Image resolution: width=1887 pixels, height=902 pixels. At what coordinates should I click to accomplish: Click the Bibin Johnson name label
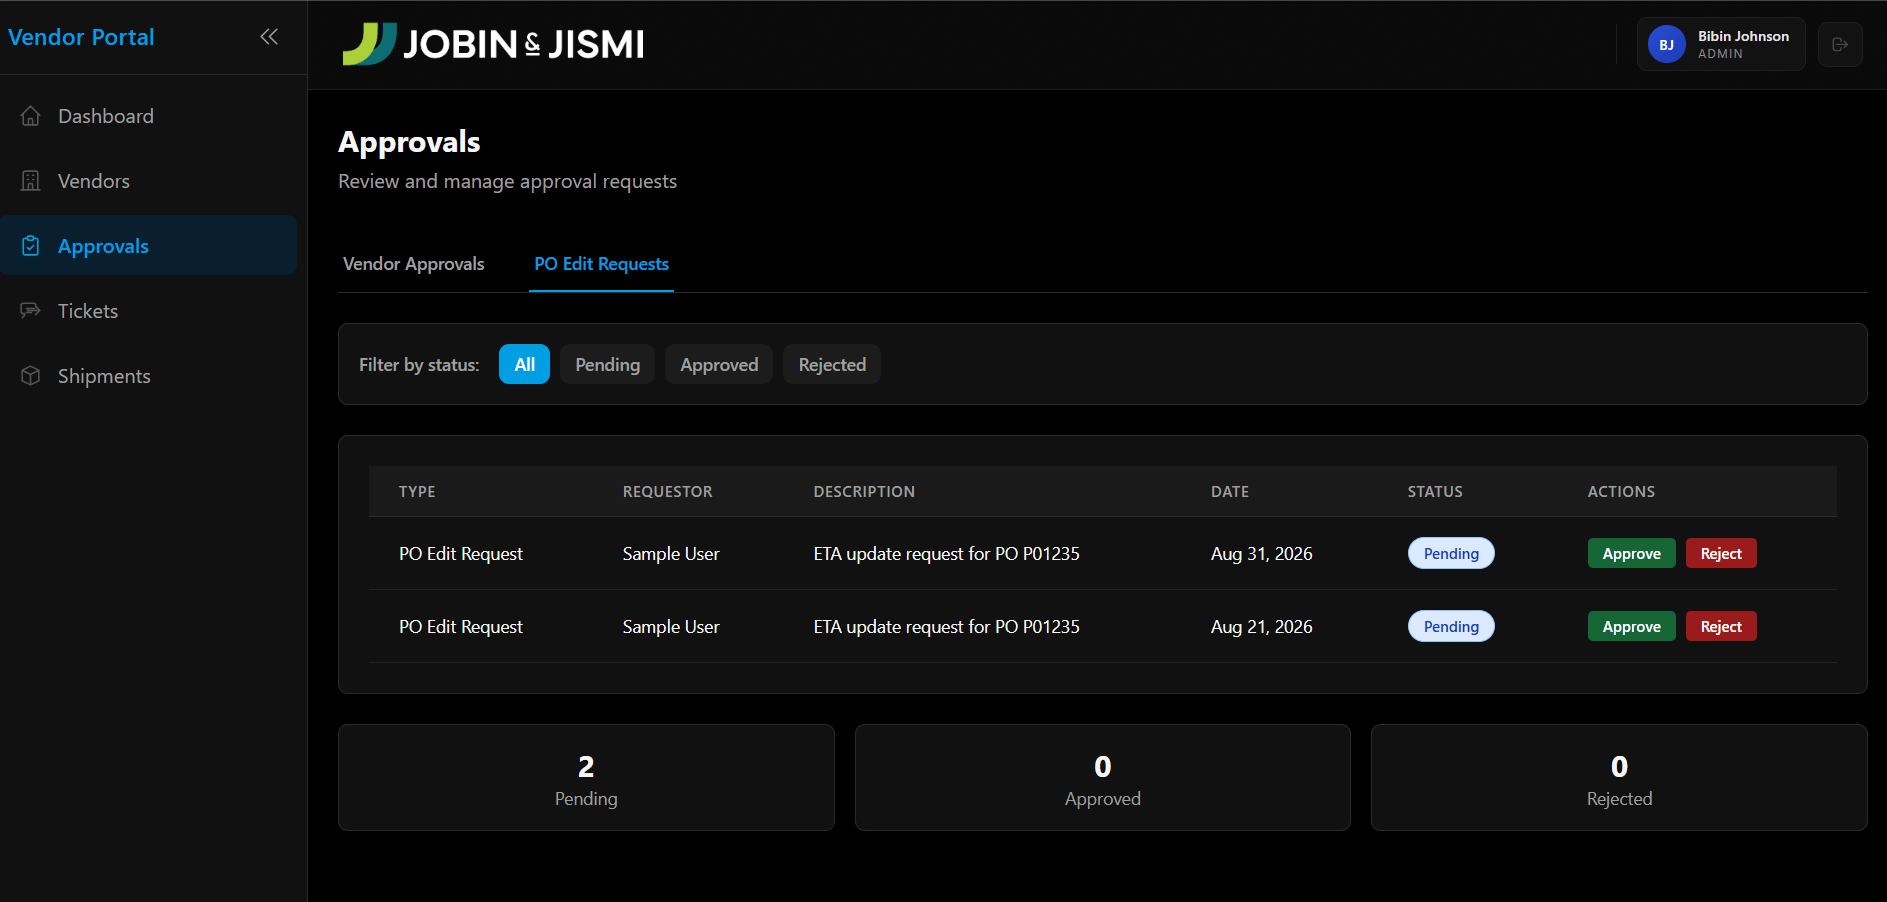pos(1743,36)
